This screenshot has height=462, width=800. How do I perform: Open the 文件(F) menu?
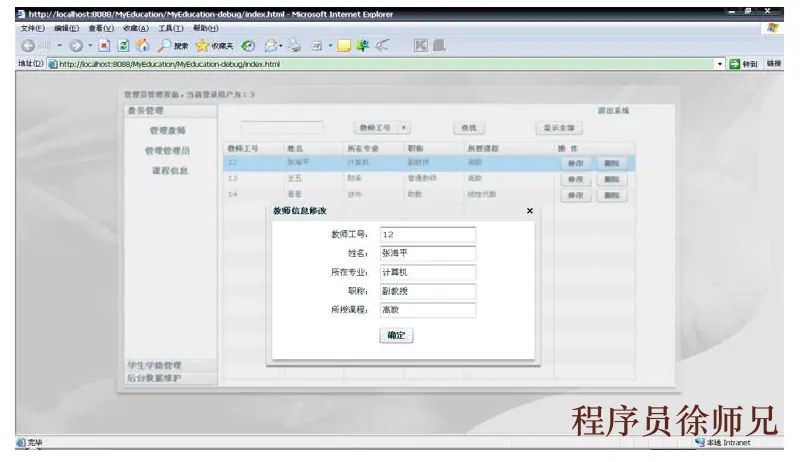[33, 29]
